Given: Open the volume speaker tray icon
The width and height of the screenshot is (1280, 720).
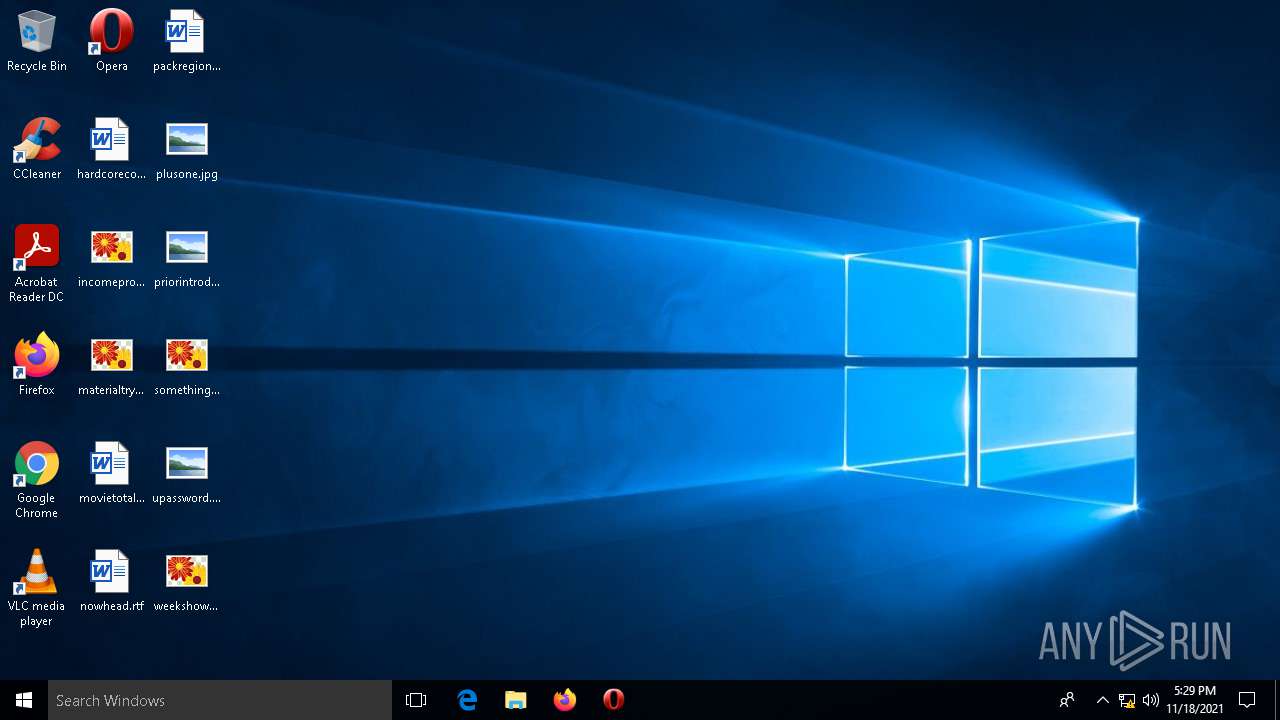Looking at the screenshot, I should tap(1151, 700).
